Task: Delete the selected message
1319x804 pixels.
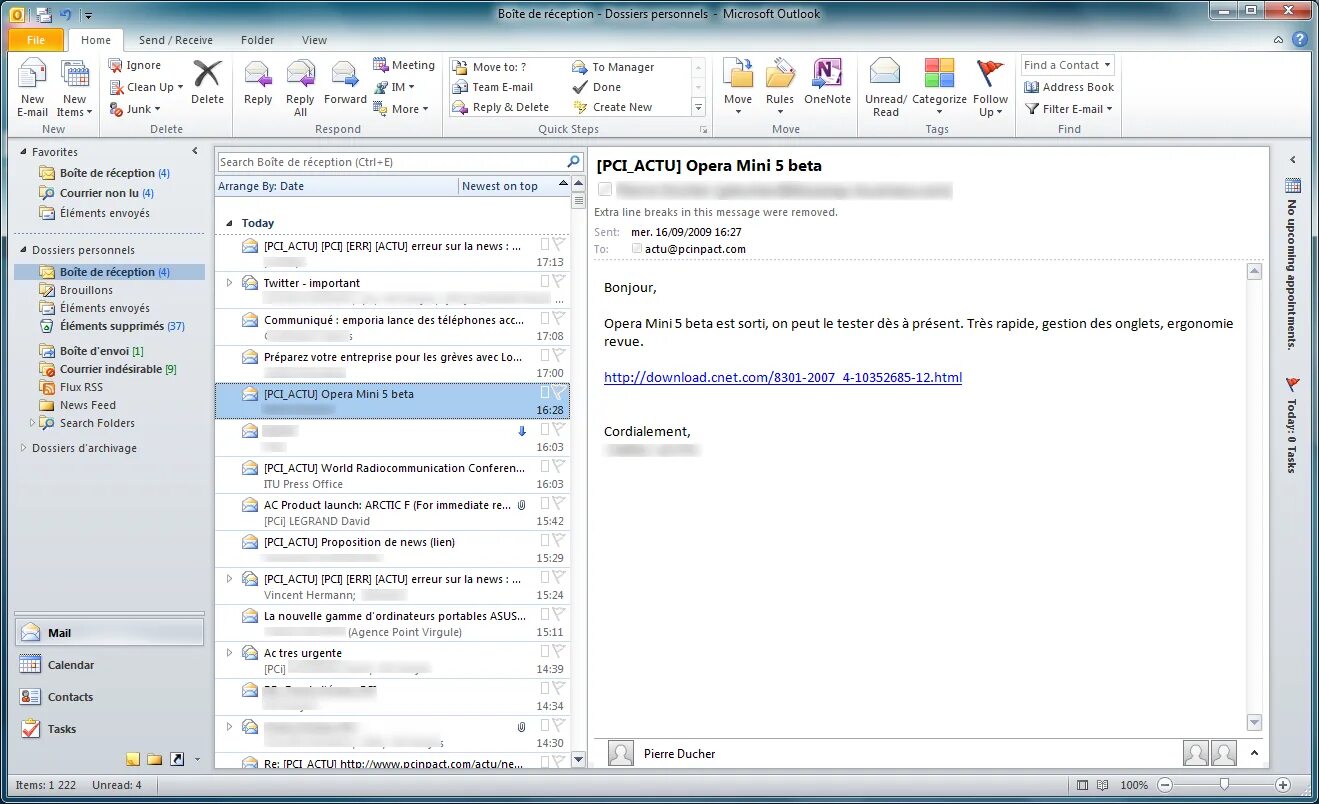Action: point(207,82)
